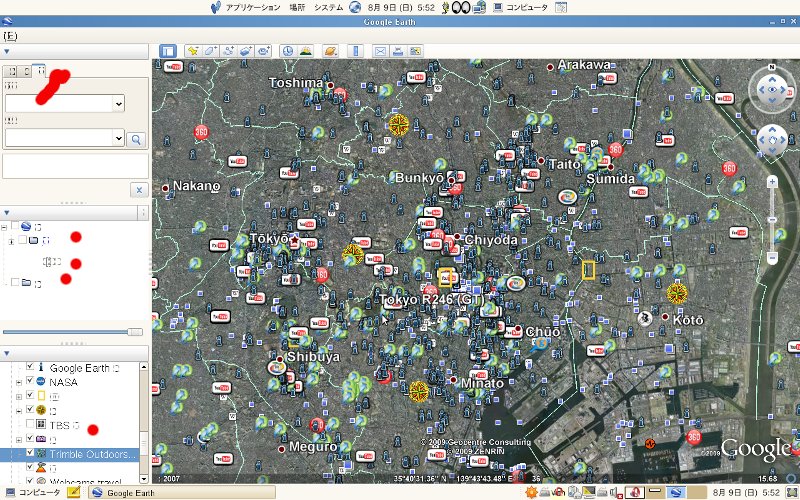Expand the yellow-frame layer node
Viewport: 800px width, 500px height.
coord(19,396)
